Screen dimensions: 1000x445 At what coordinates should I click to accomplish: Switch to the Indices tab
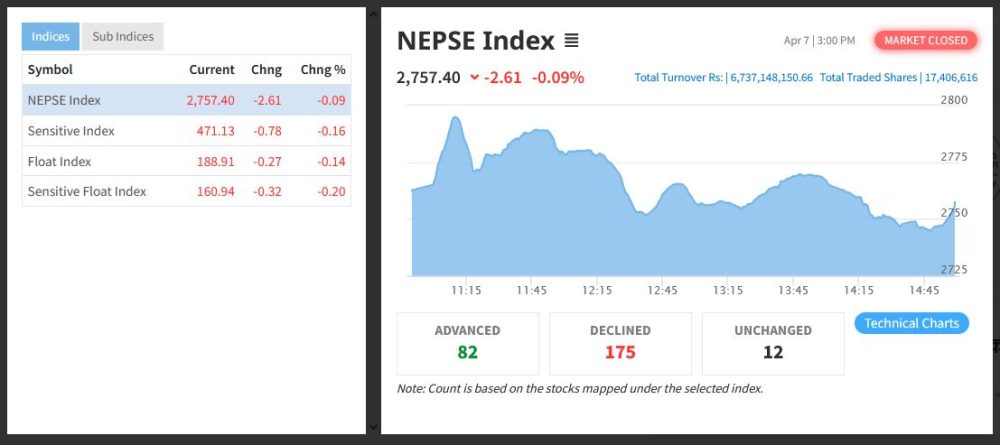click(x=50, y=37)
